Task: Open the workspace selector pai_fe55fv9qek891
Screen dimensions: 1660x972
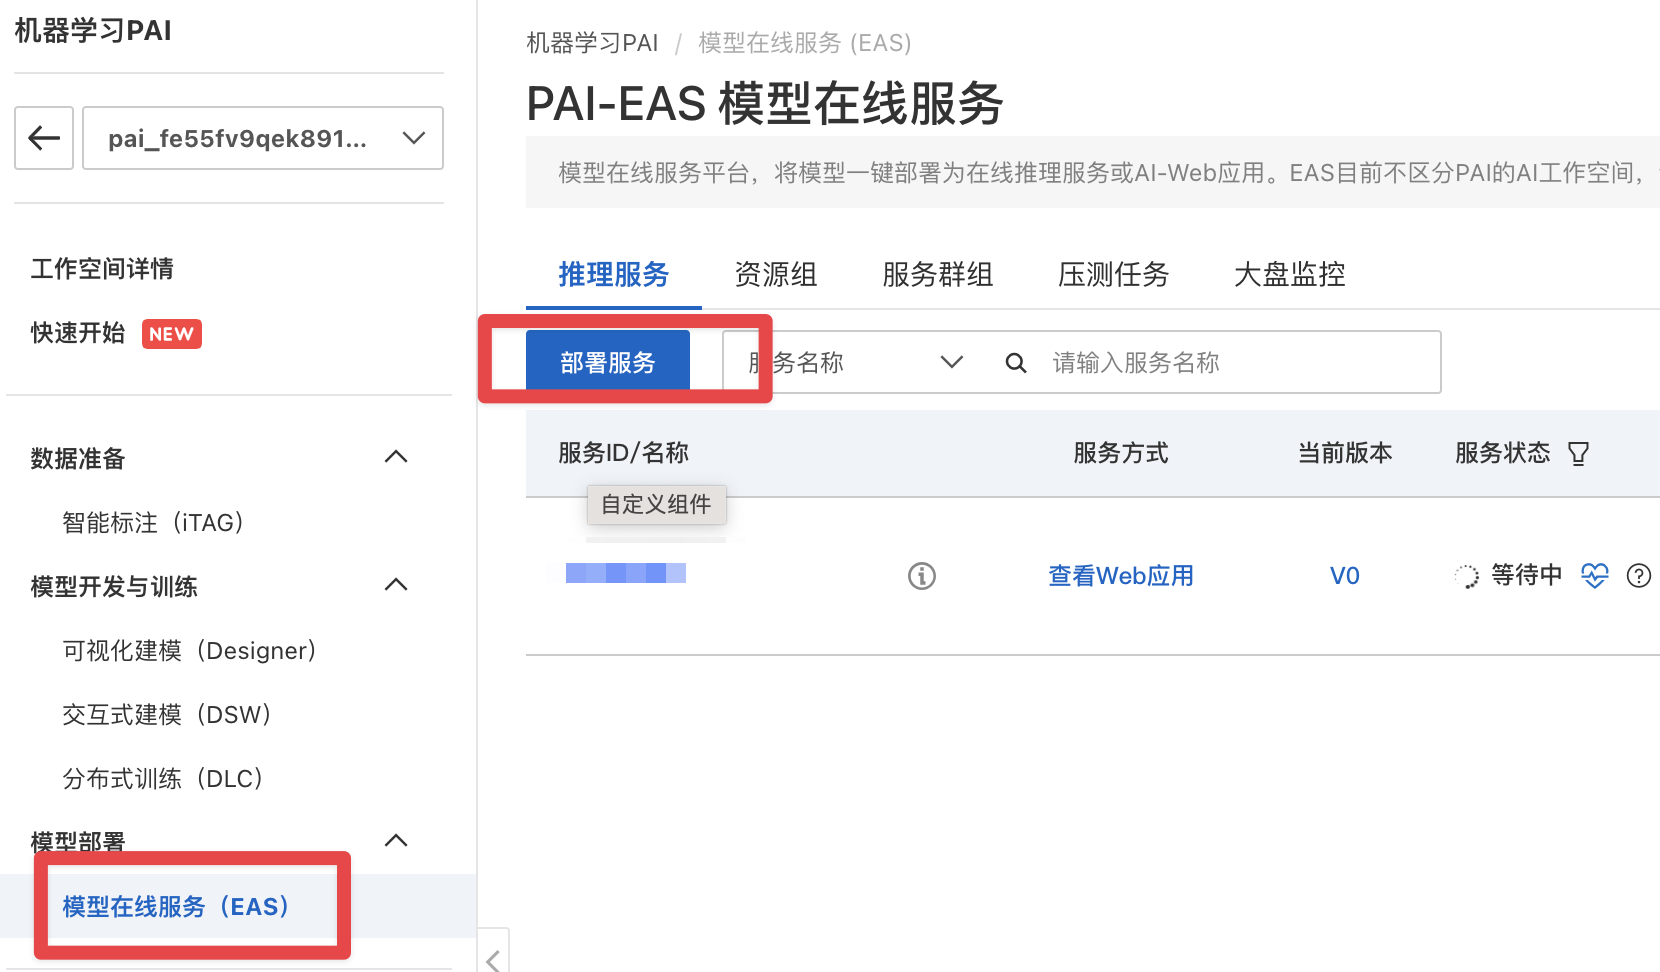Action: [x=263, y=138]
